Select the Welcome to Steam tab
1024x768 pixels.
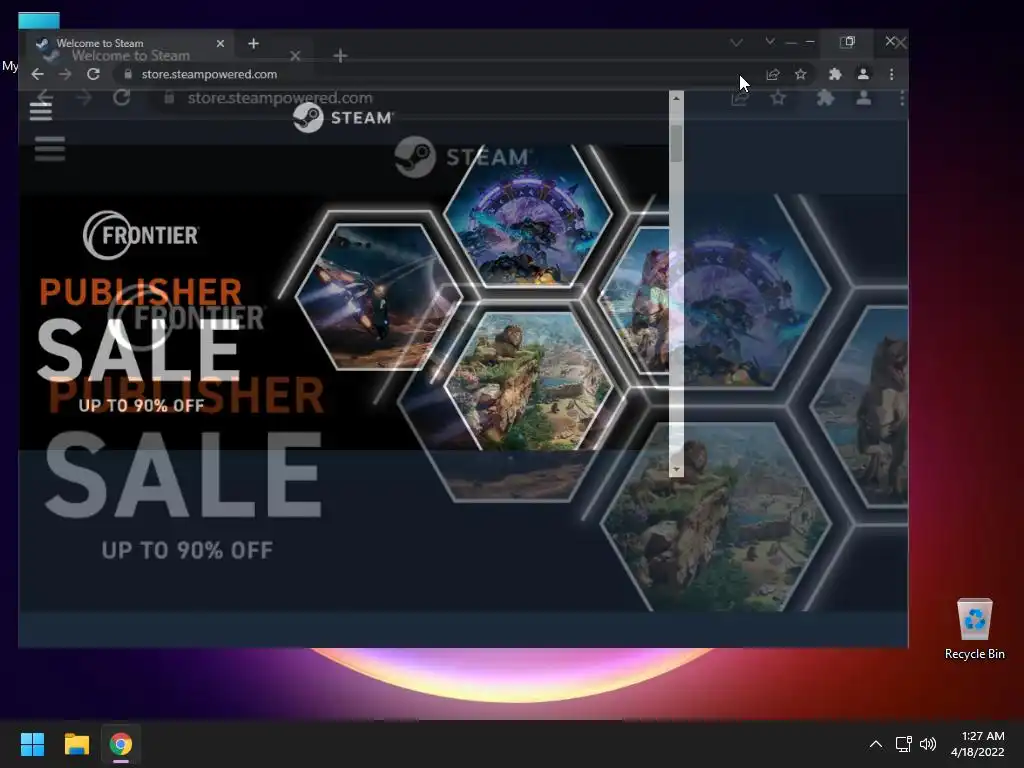[127, 43]
